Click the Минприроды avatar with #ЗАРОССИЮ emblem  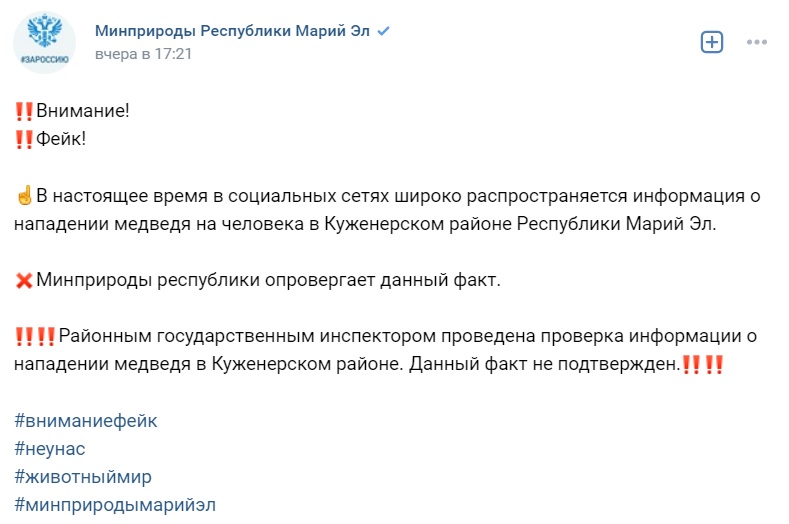point(44,43)
